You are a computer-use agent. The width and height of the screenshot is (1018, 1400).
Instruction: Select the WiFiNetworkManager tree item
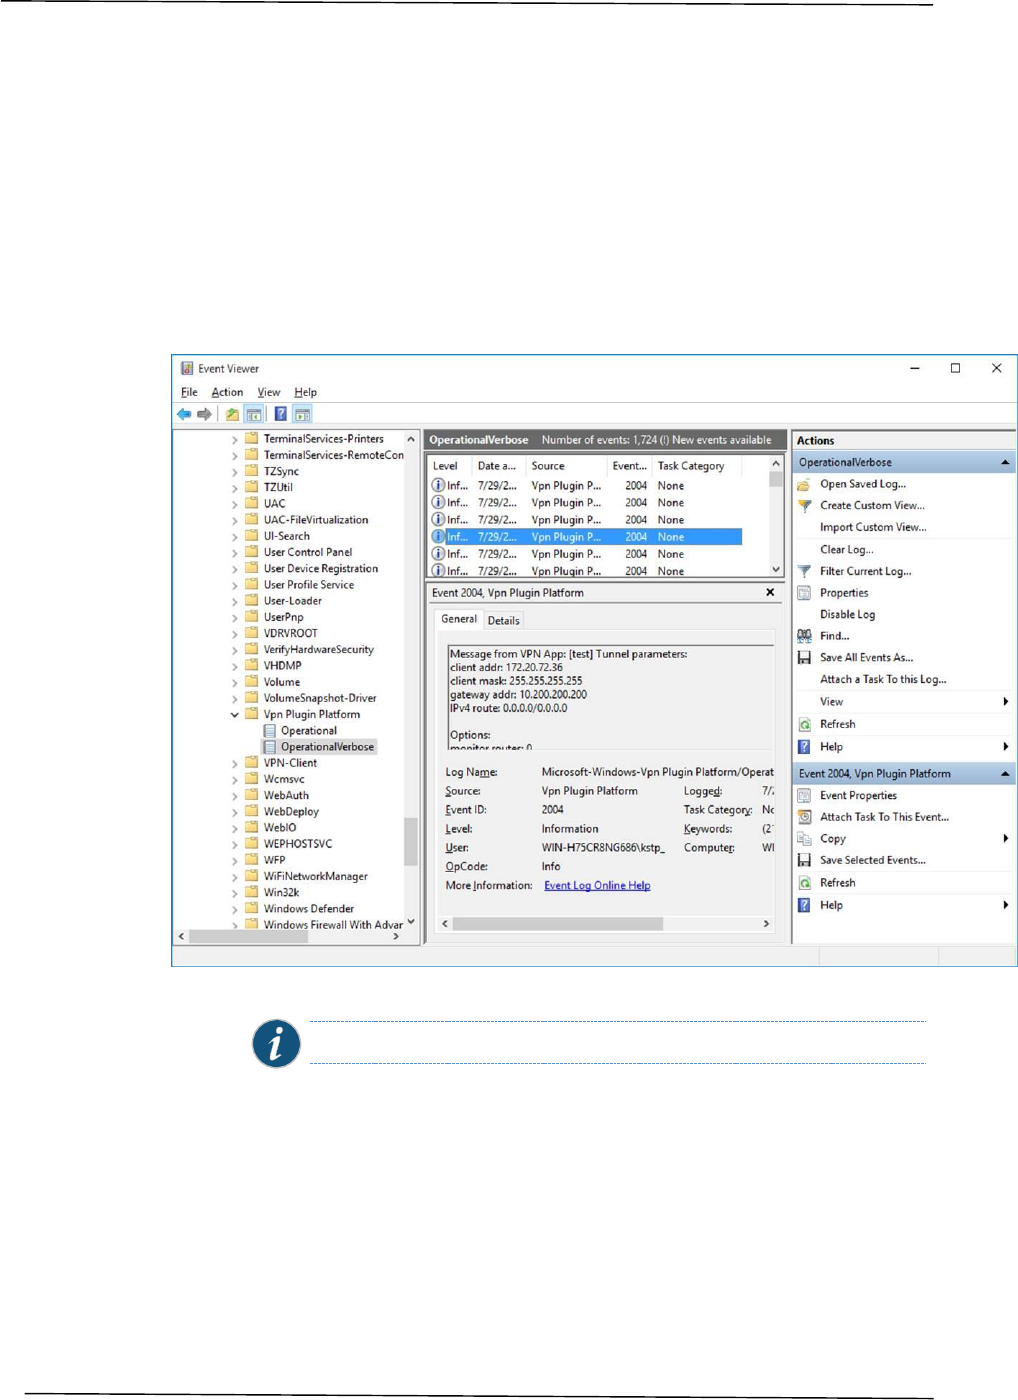315,877
